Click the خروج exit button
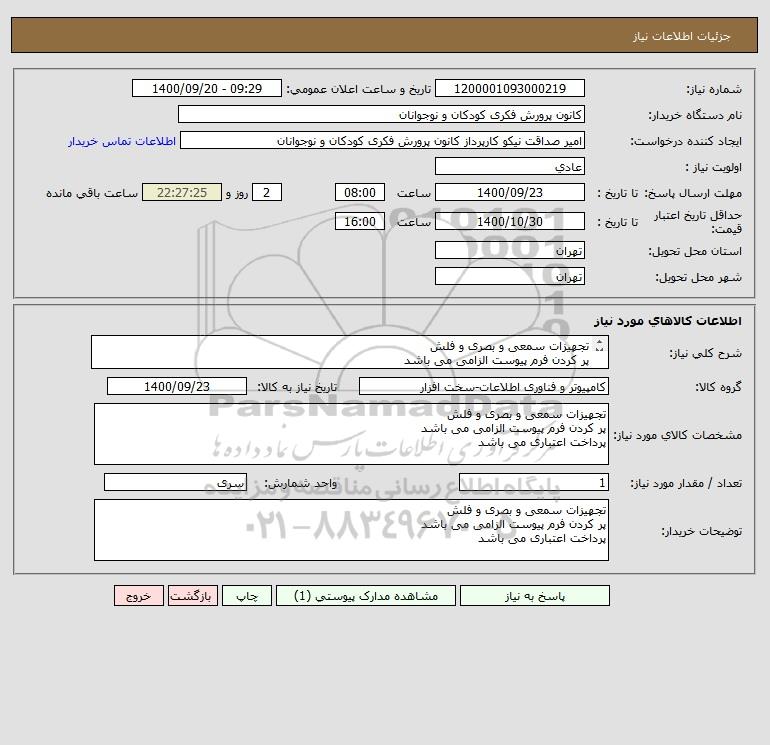Screen dimensions: 770x745 pyautogui.click(x=138, y=596)
